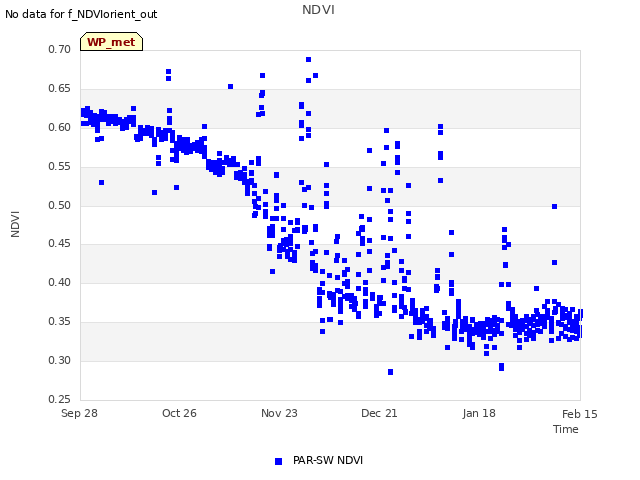This screenshot has width=640, height=480.
Task: Click the Nov 23 x-axis tick label
Action: tap(279, 413)
